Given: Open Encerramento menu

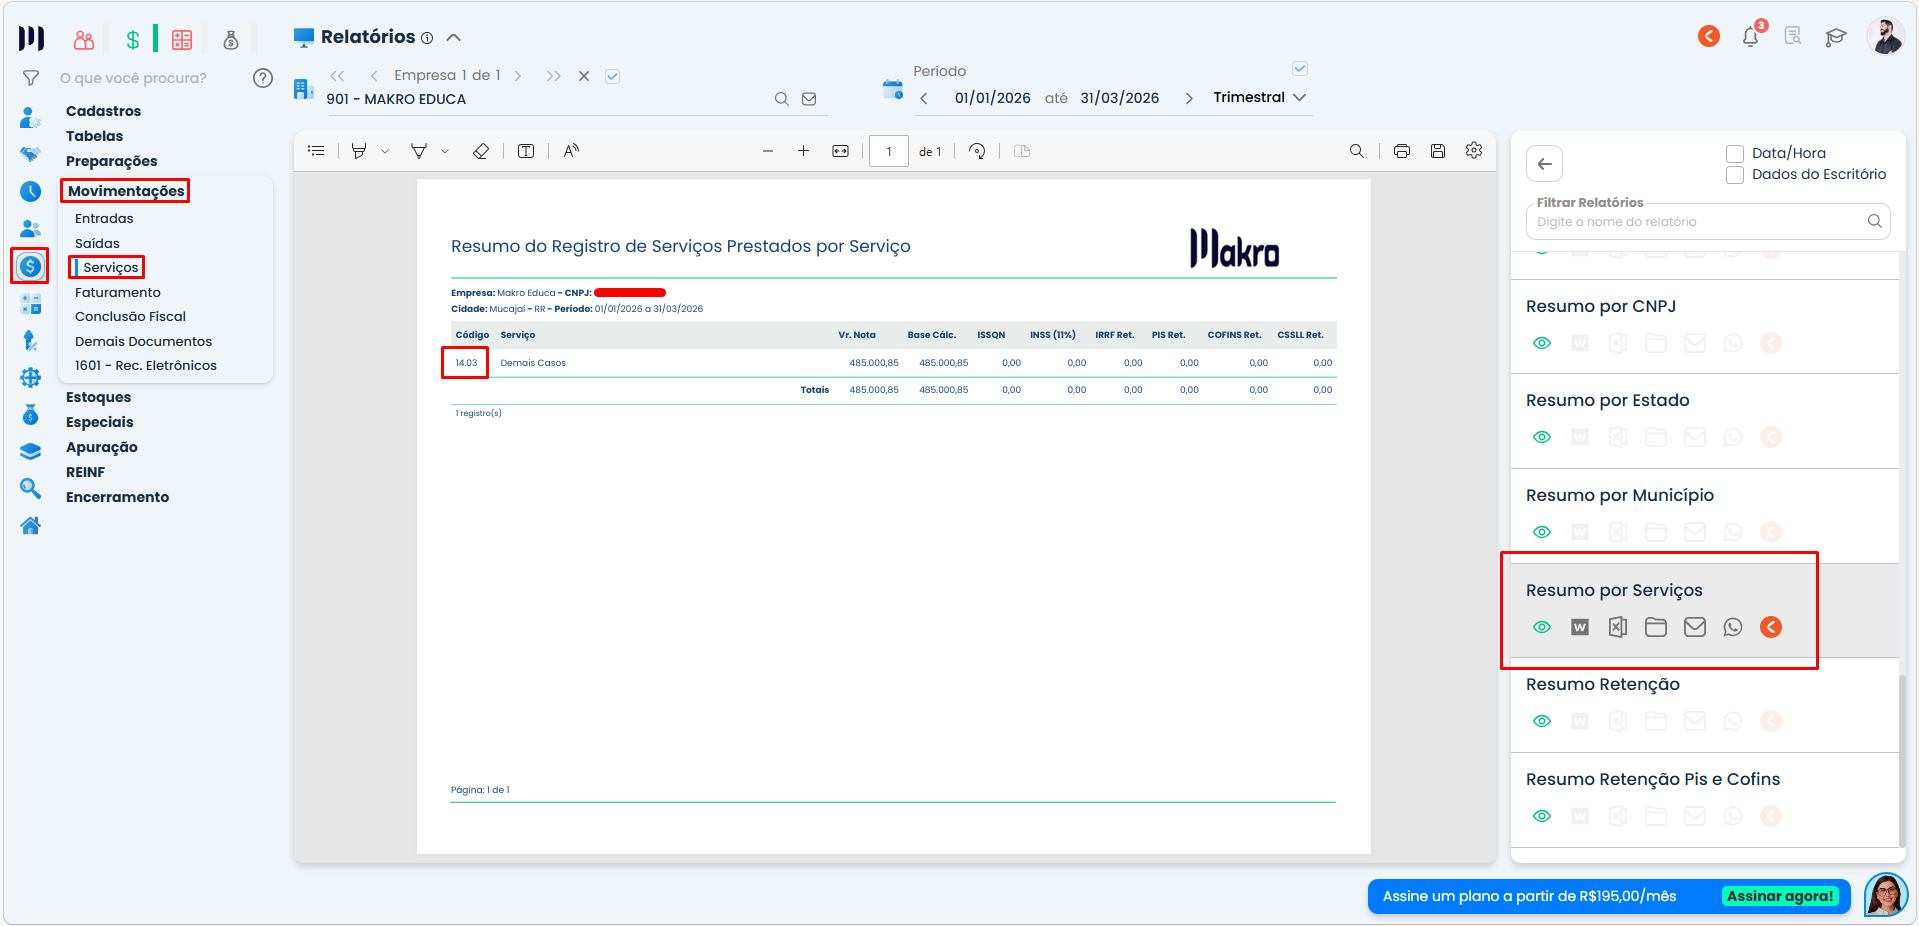Looking at the screenshot, I should [x=117, y=497].
